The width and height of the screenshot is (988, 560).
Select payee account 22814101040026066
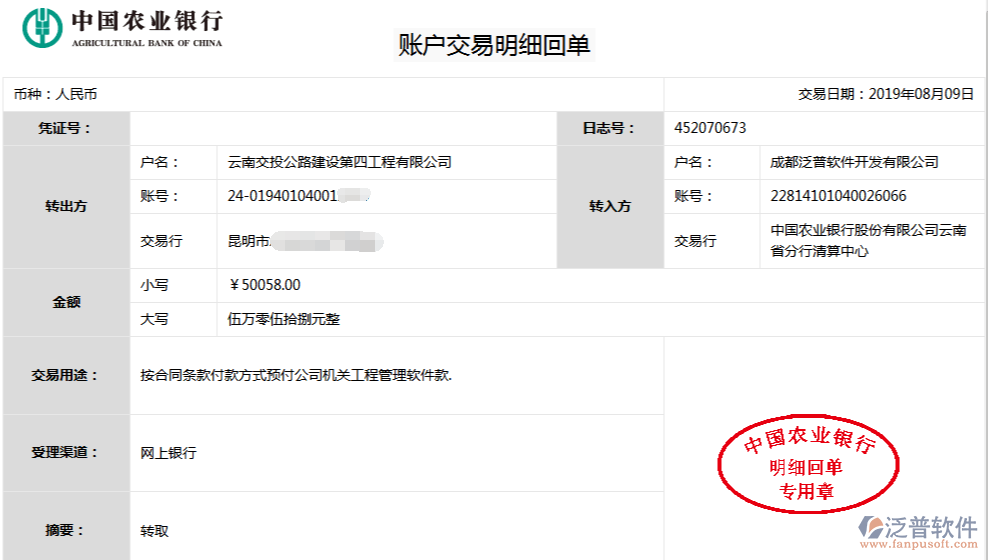(x=838, y=196)
